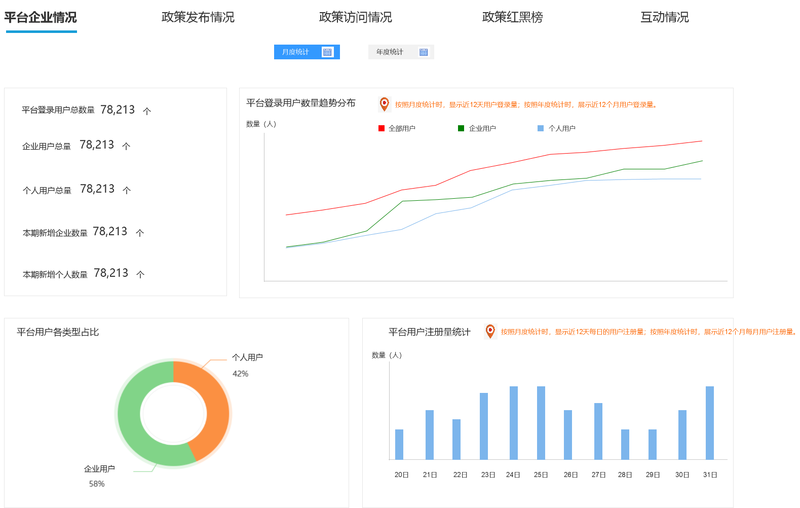Click the location pin icon beside 平台用户注册量统计
Screen dimensions: 800x508
click(490, 331)
